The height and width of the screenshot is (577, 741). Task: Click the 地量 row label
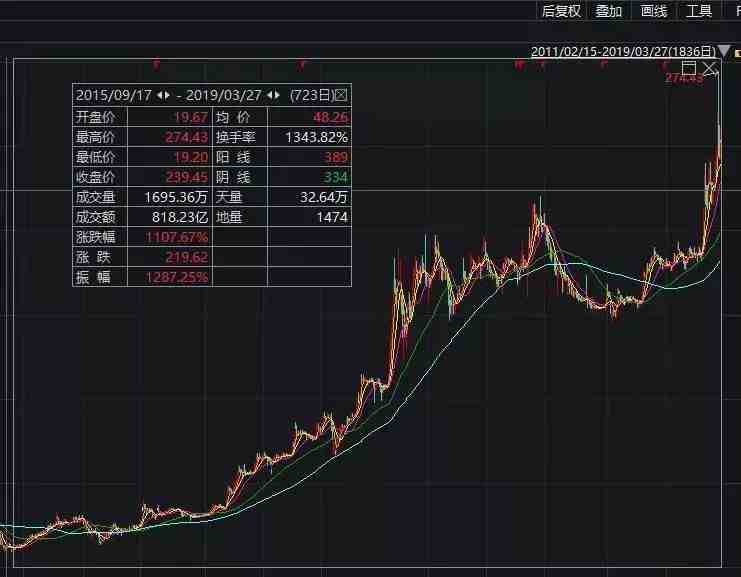229,217
